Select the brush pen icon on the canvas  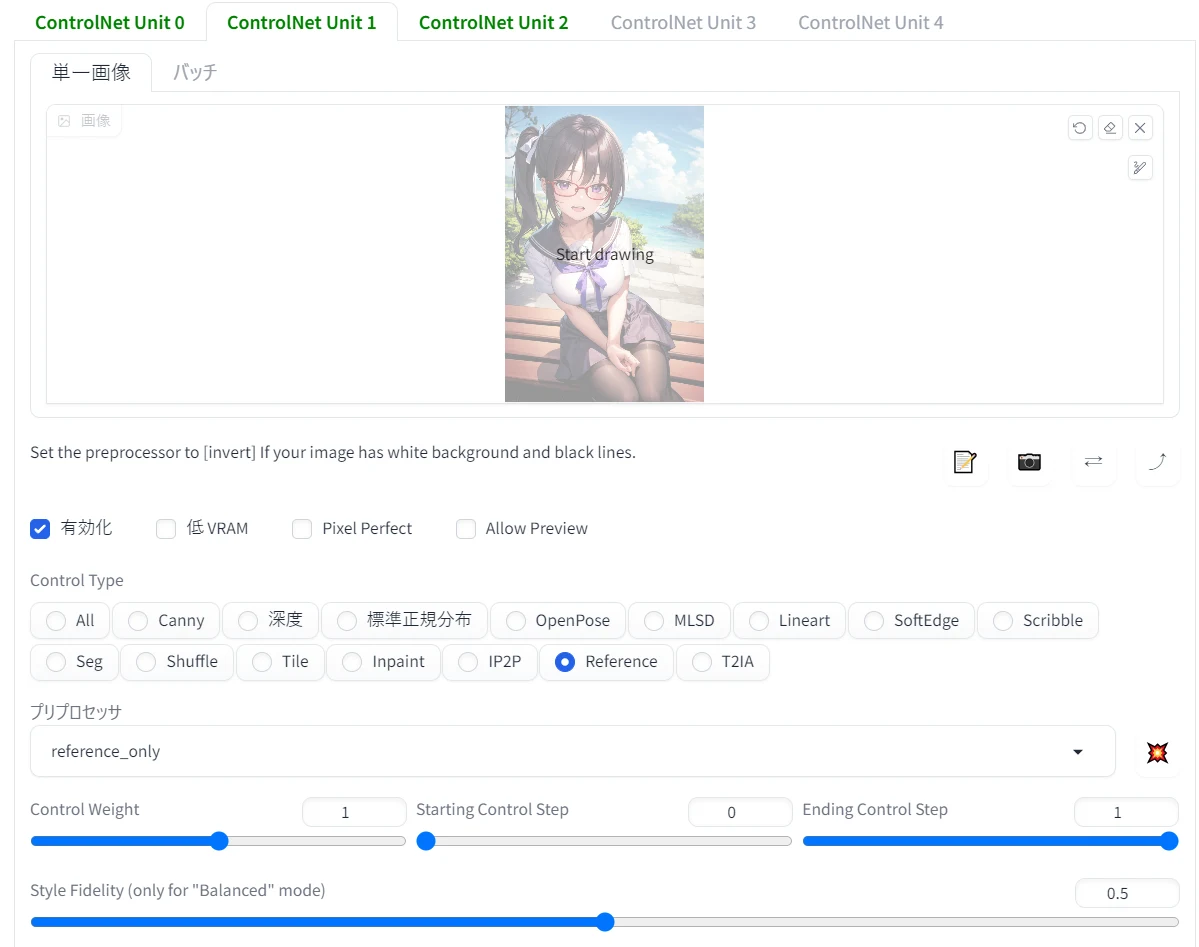(x=1139, y=168)
